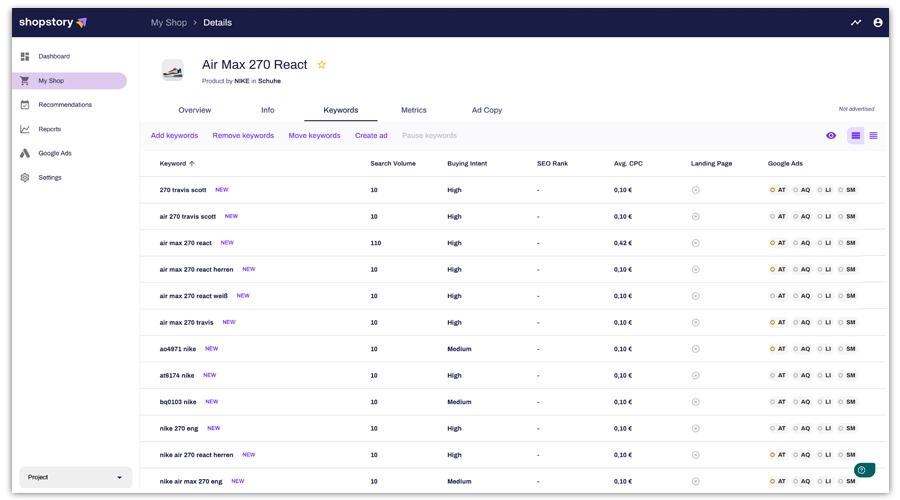Select AQ for ao4971 nike
The width and height of the screenshot is (900, 500).
[x=801, y=349]
